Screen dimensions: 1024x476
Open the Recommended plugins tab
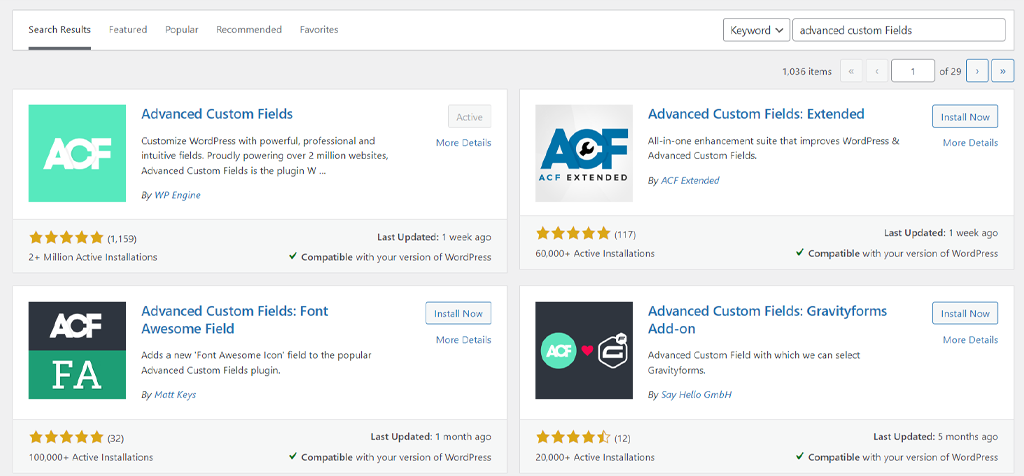coord(249,30)
